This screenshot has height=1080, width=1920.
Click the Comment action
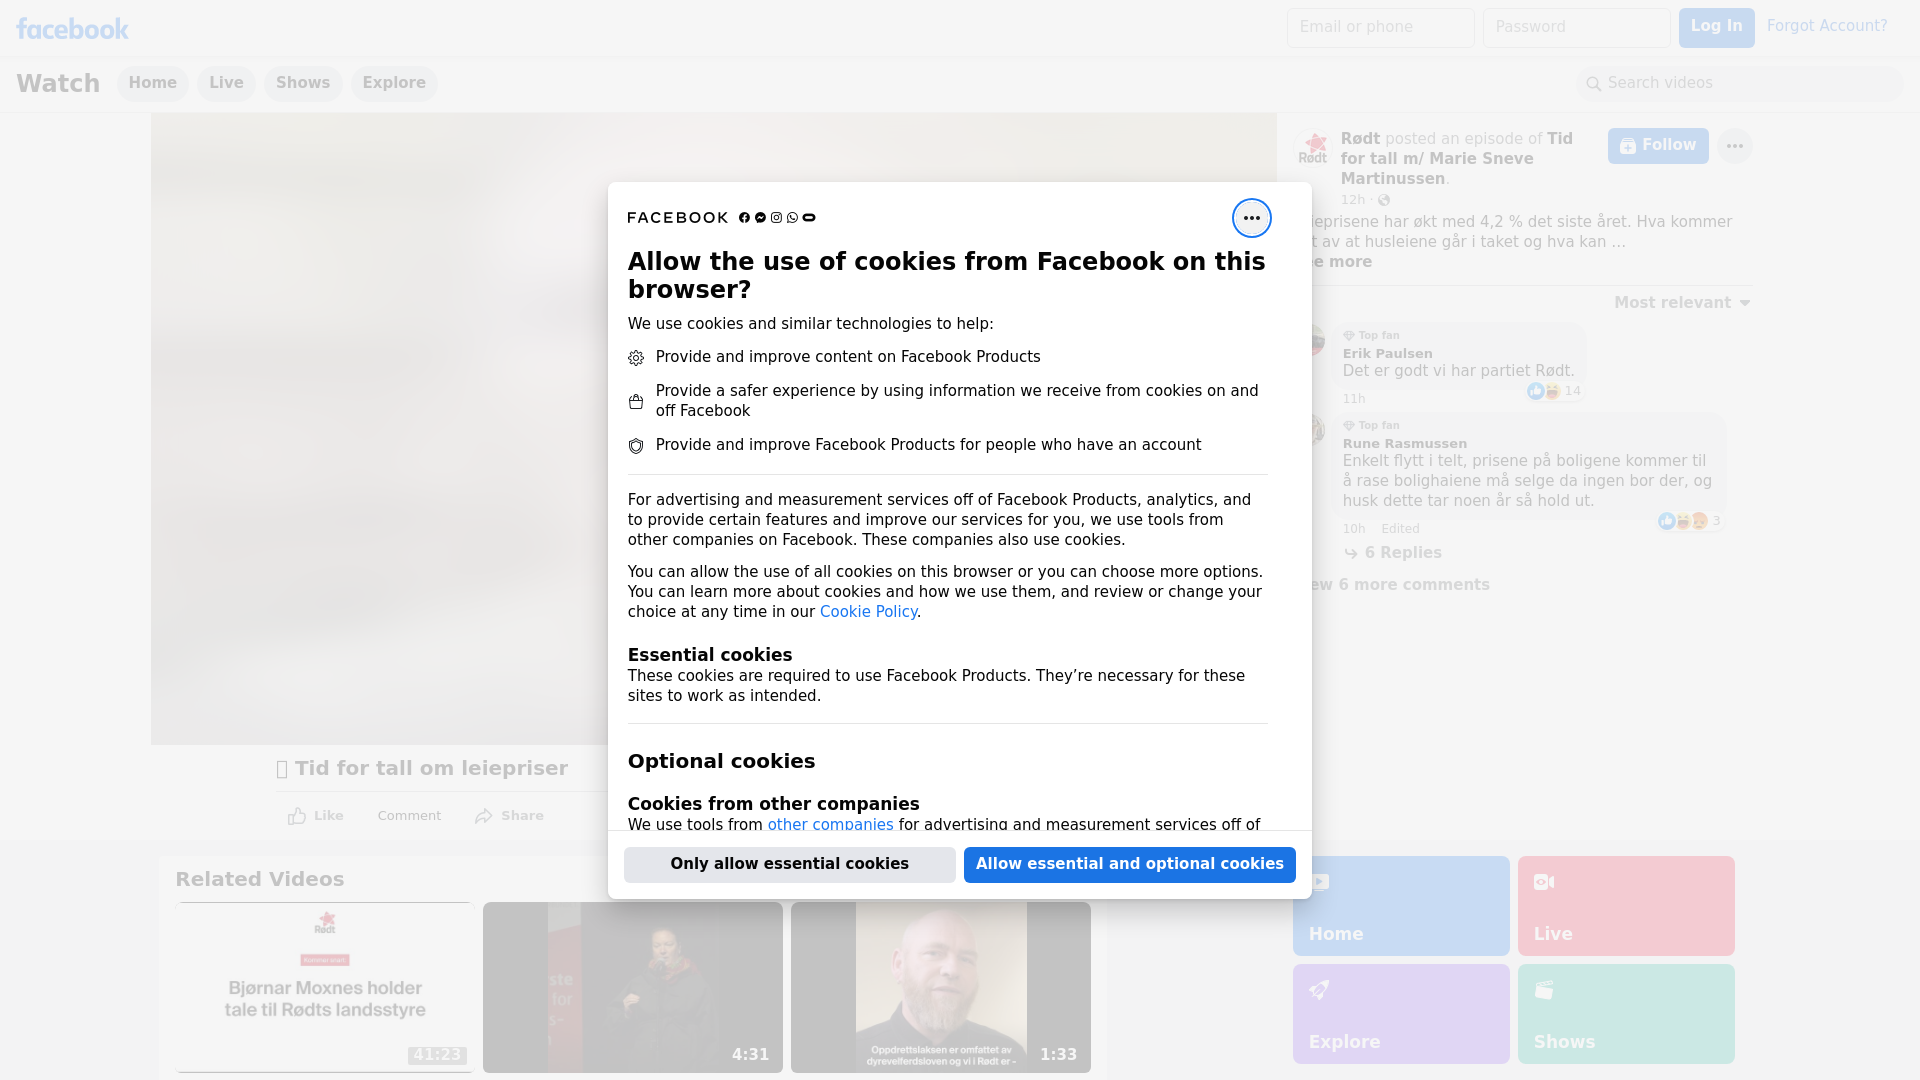coord(409,816)
